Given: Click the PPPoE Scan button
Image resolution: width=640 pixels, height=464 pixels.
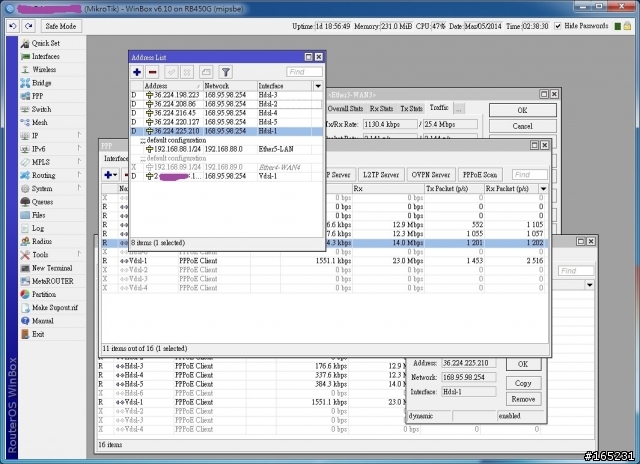Looking at the screenshot, I should point(480,175).
